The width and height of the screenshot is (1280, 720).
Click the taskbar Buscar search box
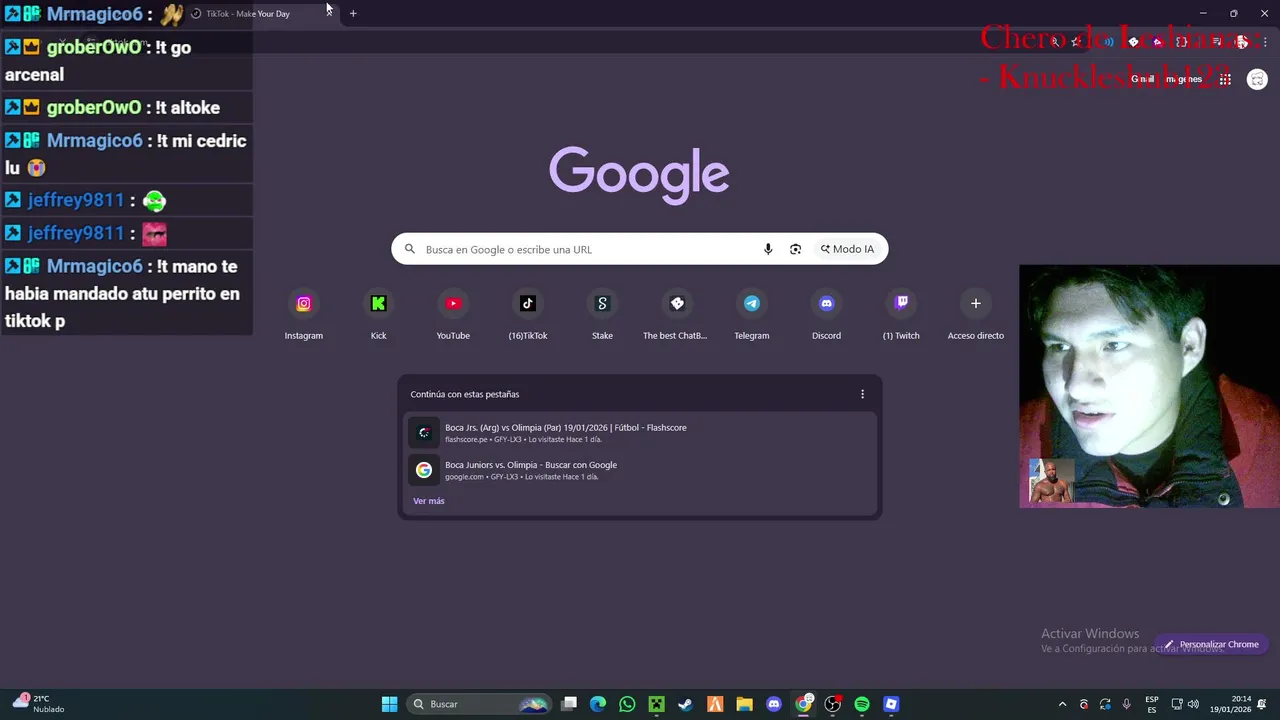[x=478, y=704]
